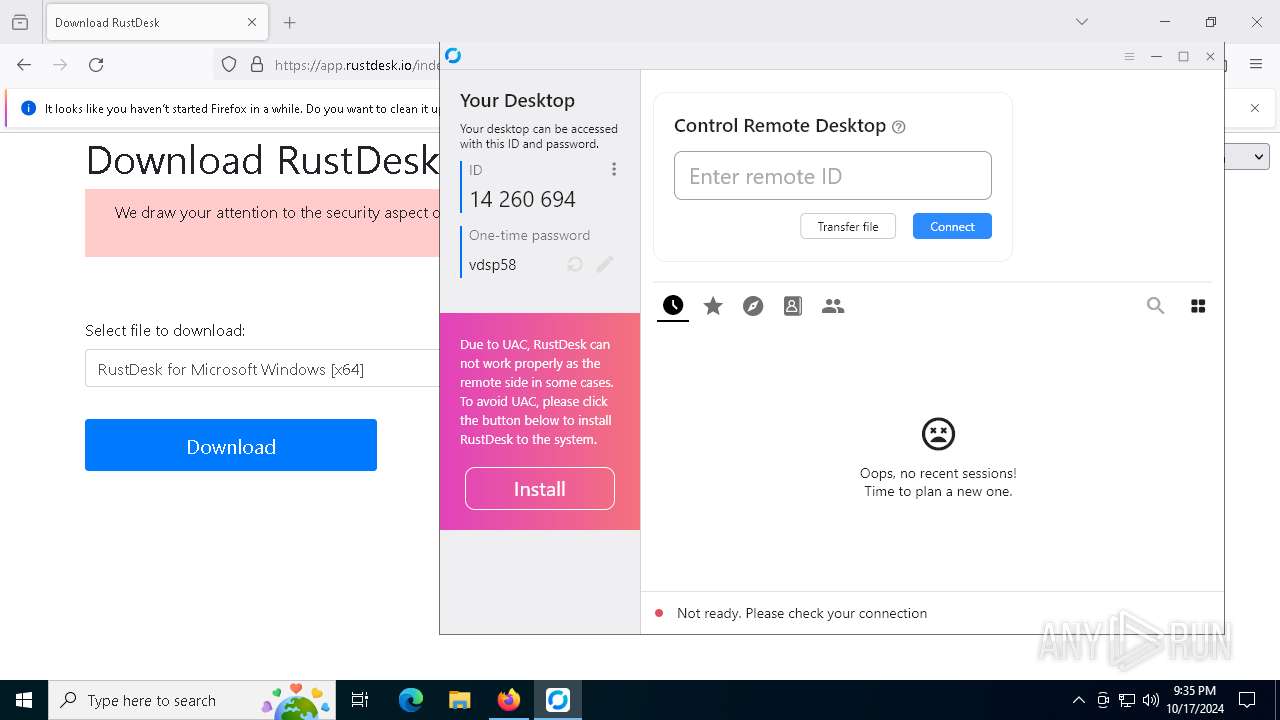Image resolution: width=1280 pixels, height=720 pixels.
Task: Open the RustDesk settings hamburger menu
Action: (x=1129, y=57)
